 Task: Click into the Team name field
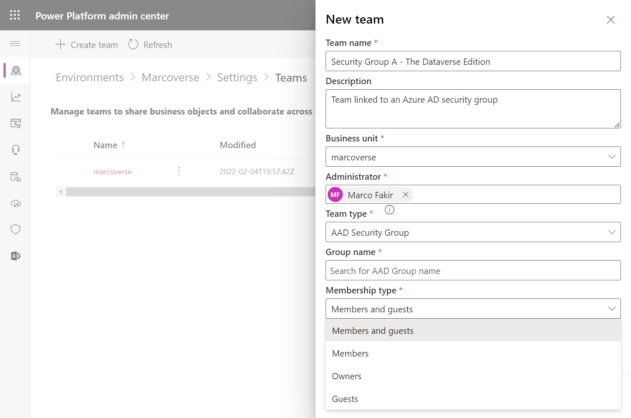tap(473, 61)
